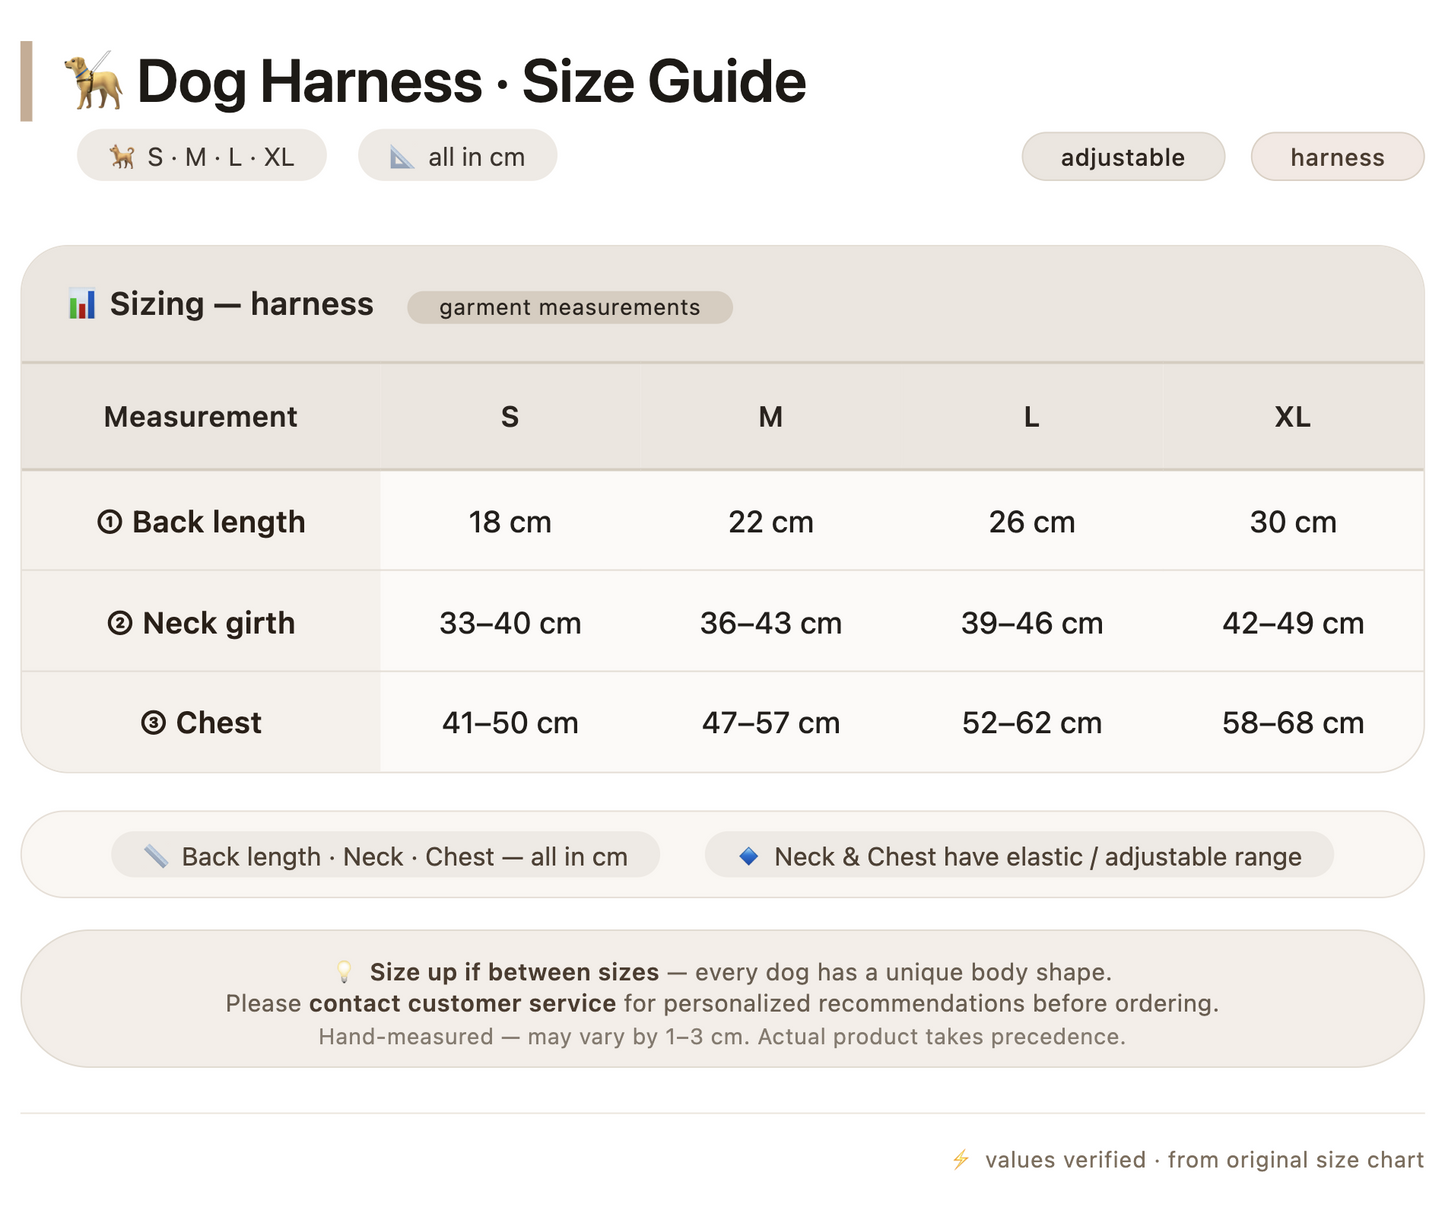The width and height of the screenshot is (1445, 1220).
Task: Click the Chest row label
Action: point(201,722)
